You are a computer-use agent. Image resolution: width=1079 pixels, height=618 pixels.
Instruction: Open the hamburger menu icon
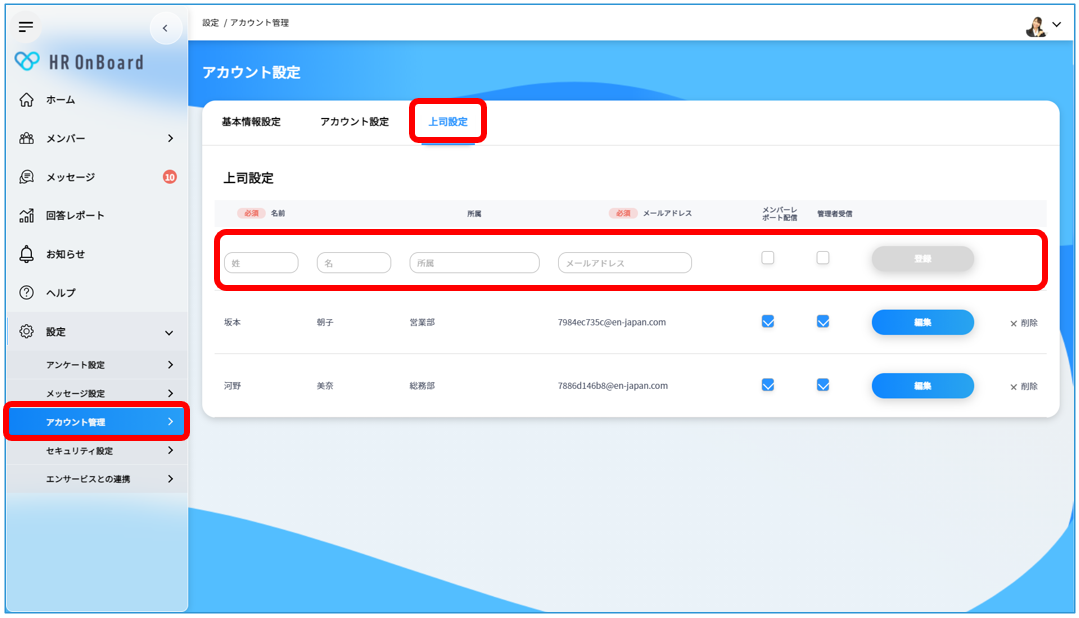click(x=26, y=27)
